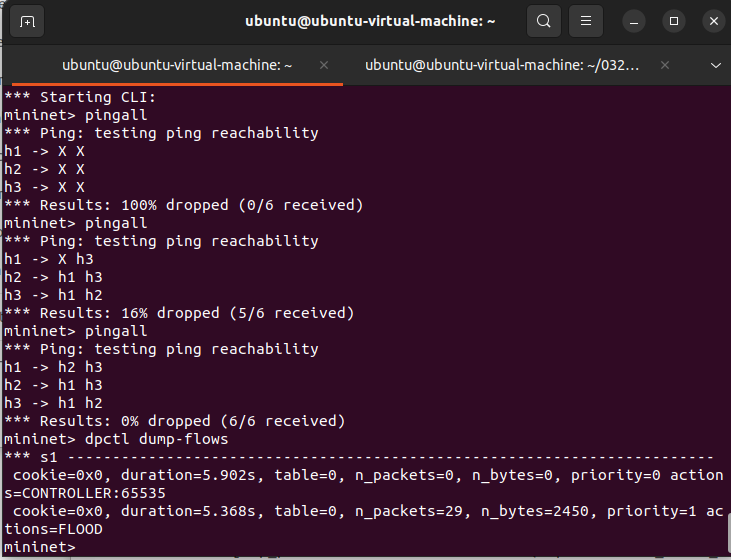This screenshot has width=731, height=560.
Task: Open the terminal search tool
Action: [x=543, y=21]
